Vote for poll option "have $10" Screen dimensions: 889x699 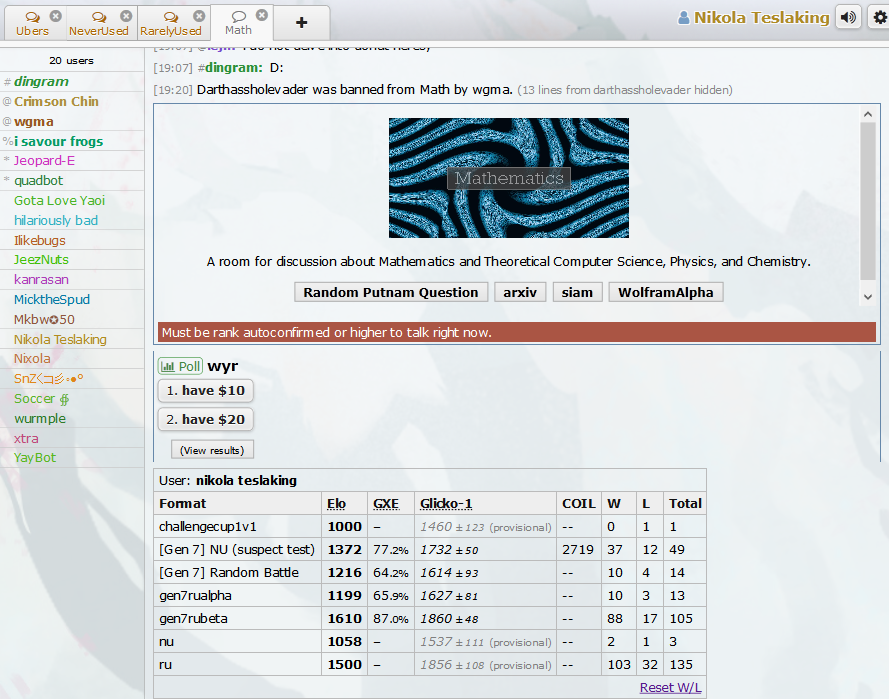point(206,390)
